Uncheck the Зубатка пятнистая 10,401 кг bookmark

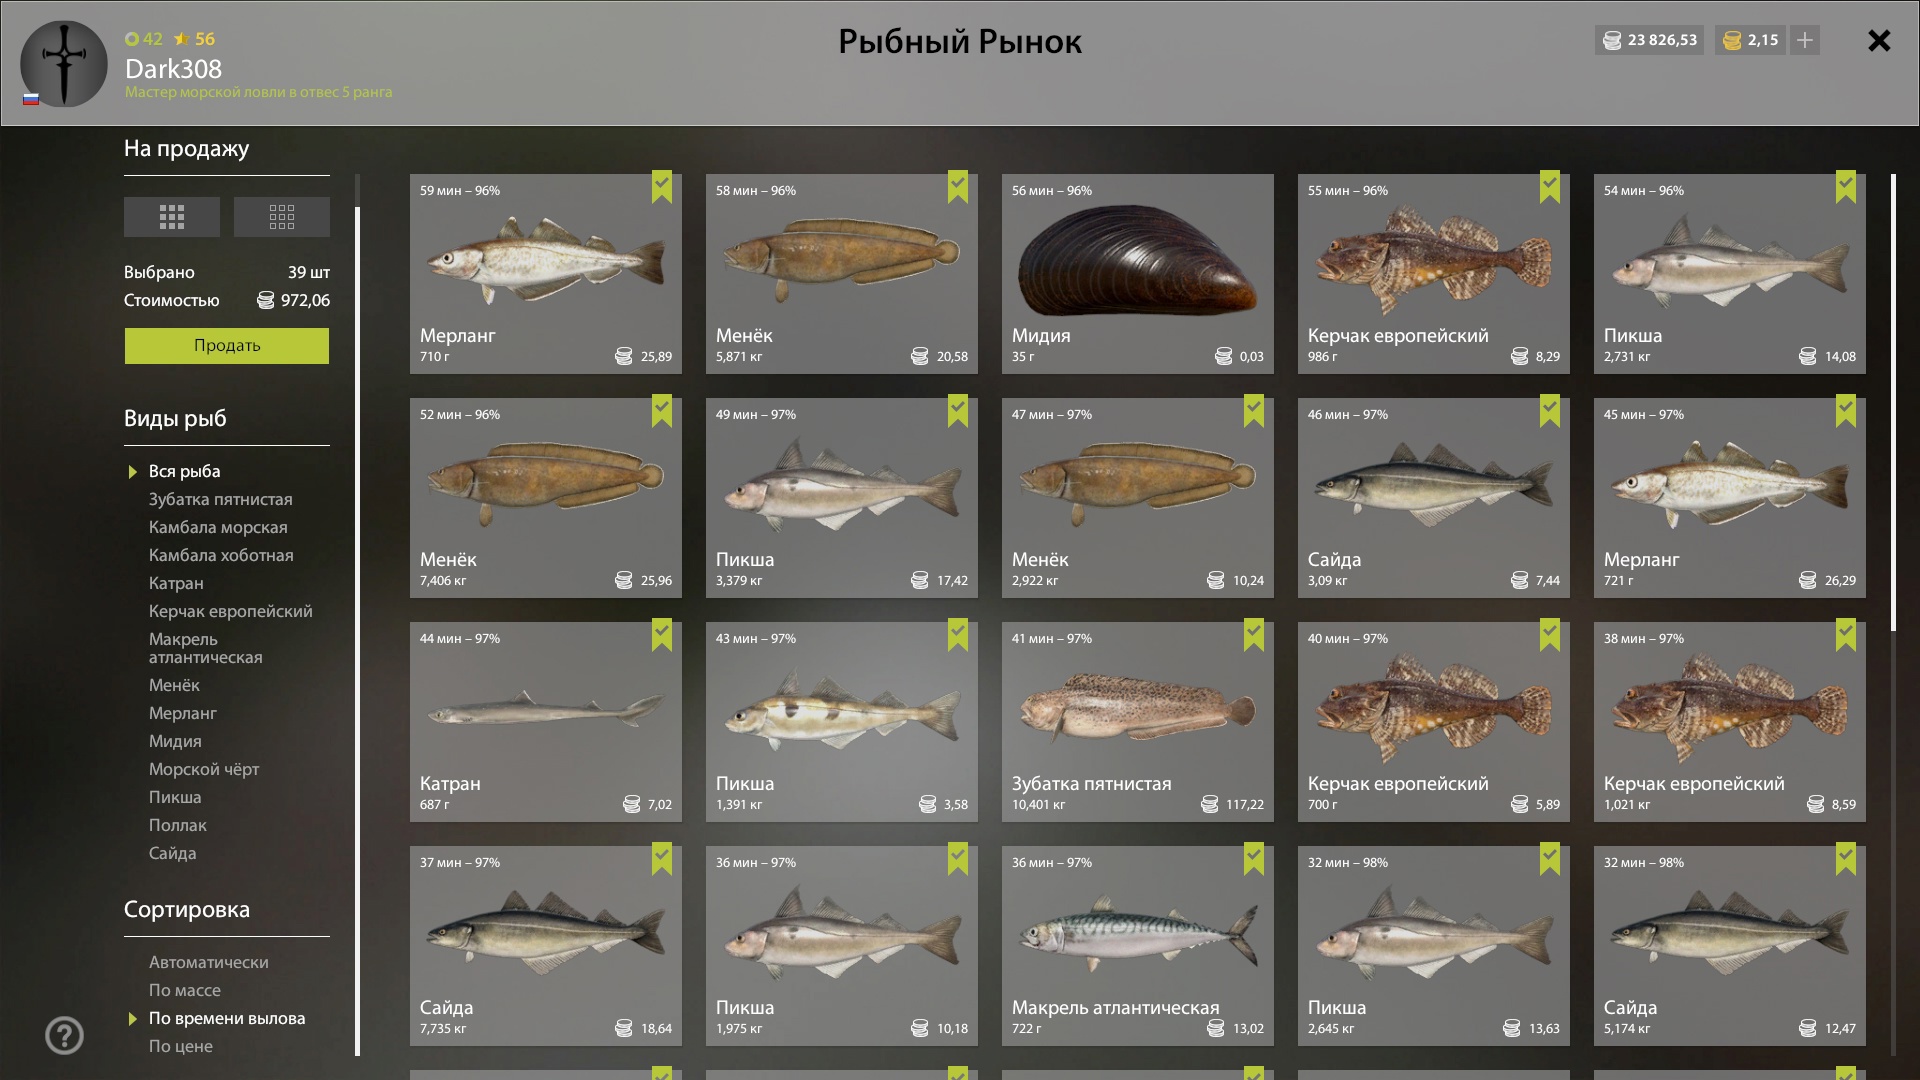(1254, 635)
